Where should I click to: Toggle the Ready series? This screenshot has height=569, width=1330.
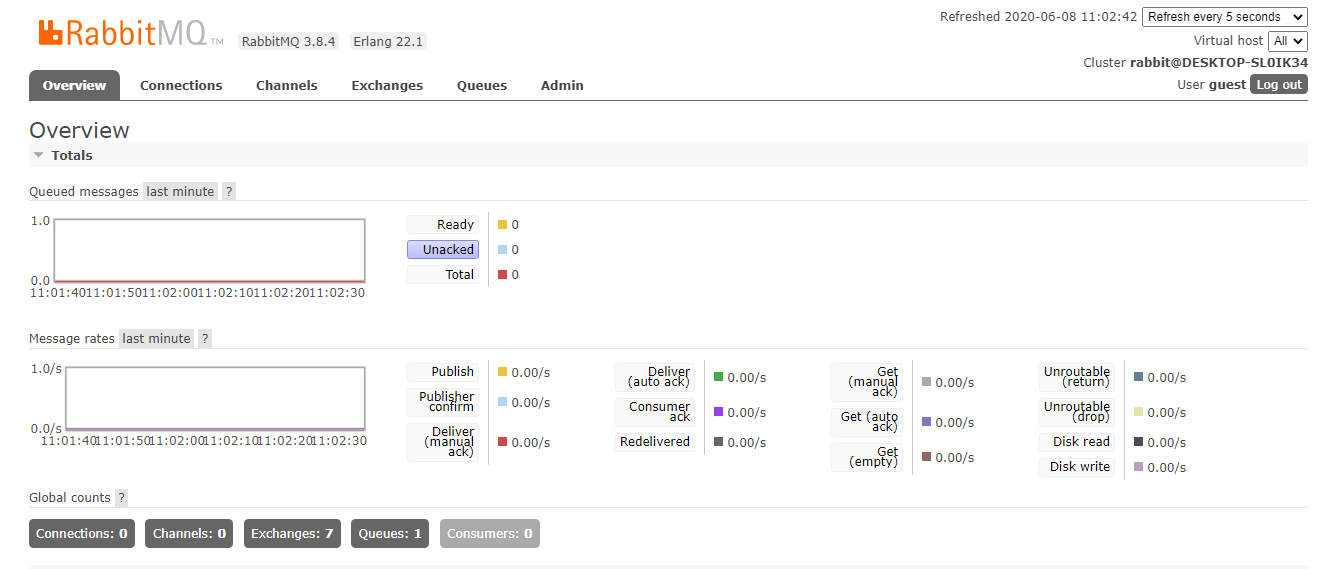click(x=443, y=224)
